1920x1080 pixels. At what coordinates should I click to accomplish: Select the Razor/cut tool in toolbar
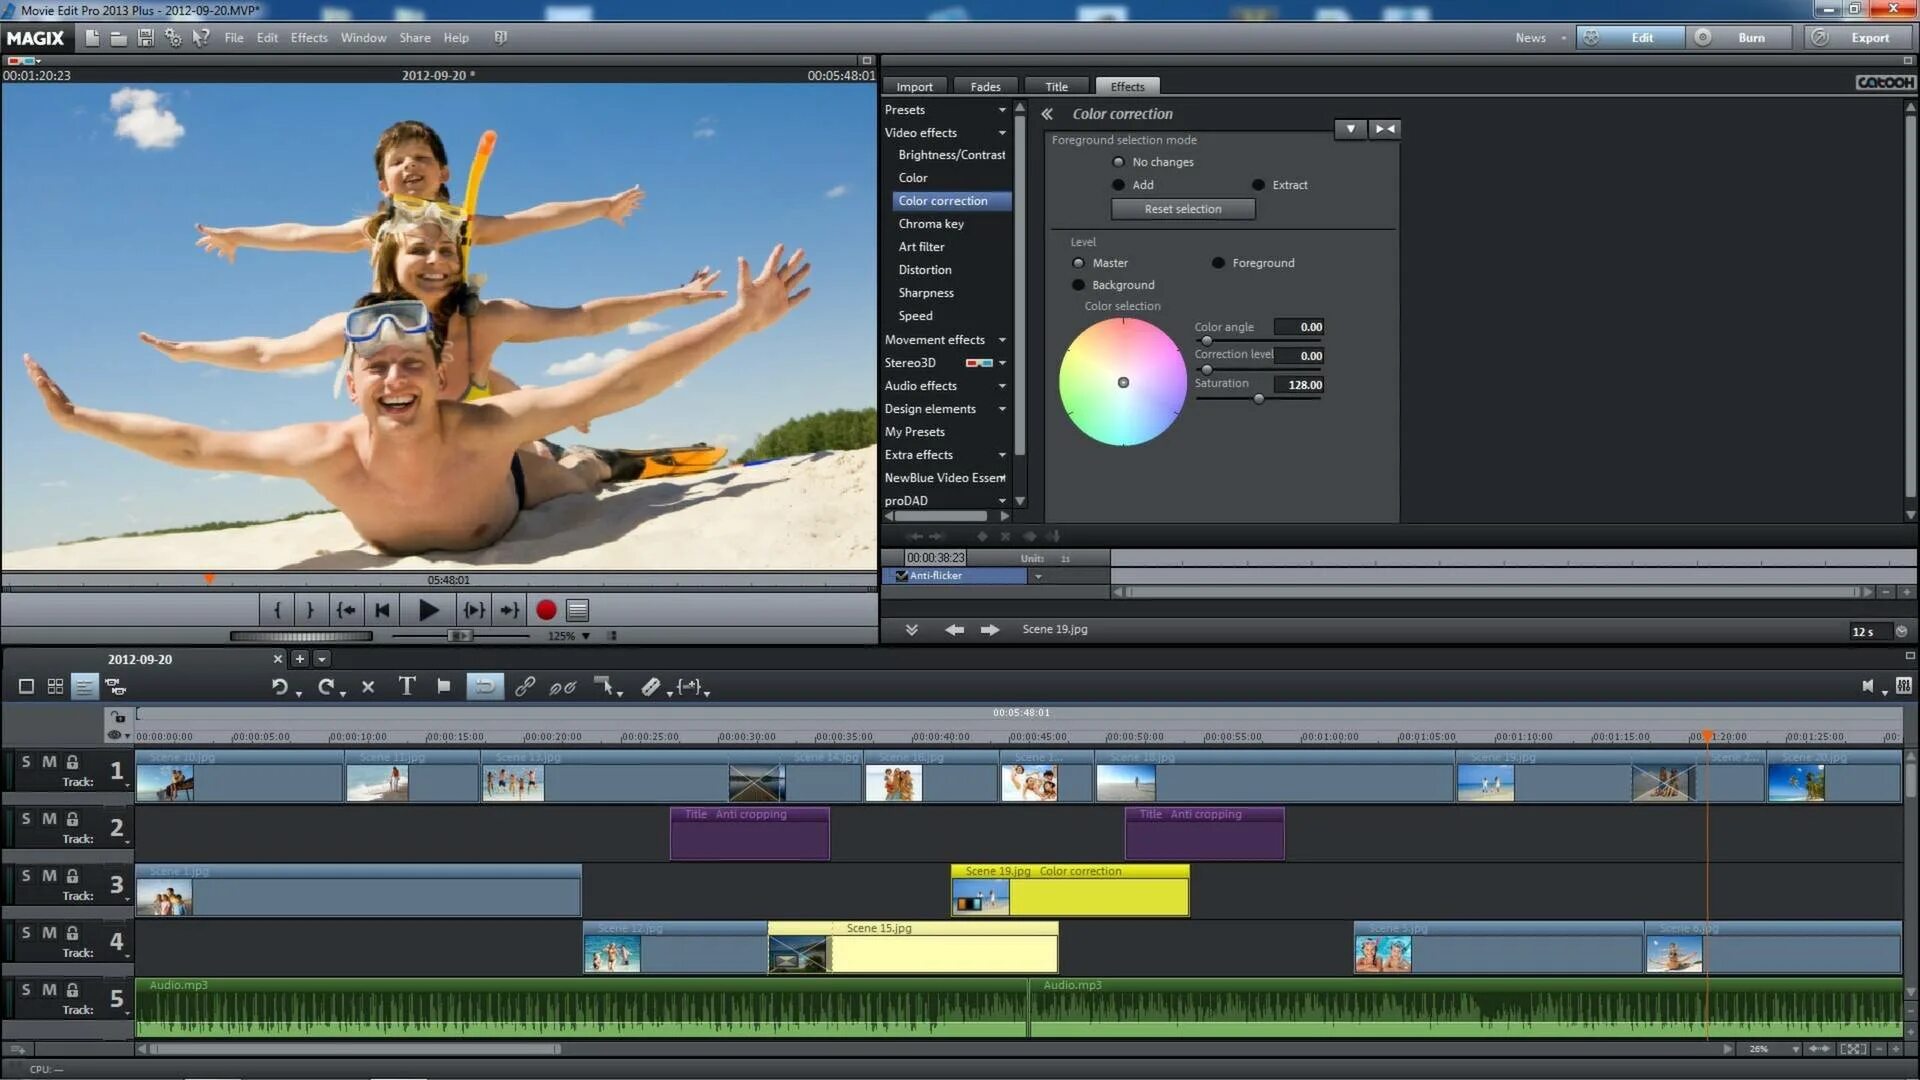(649, 686)
